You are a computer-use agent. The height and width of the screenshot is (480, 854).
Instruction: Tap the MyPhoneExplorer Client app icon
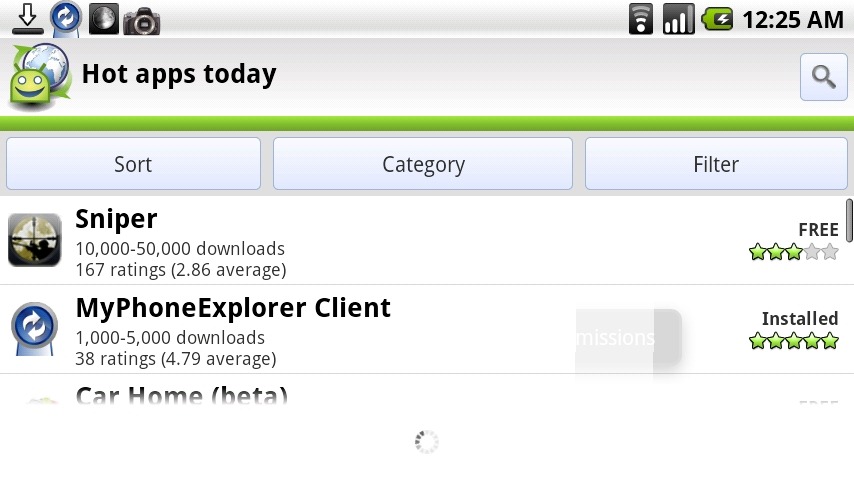34,329
